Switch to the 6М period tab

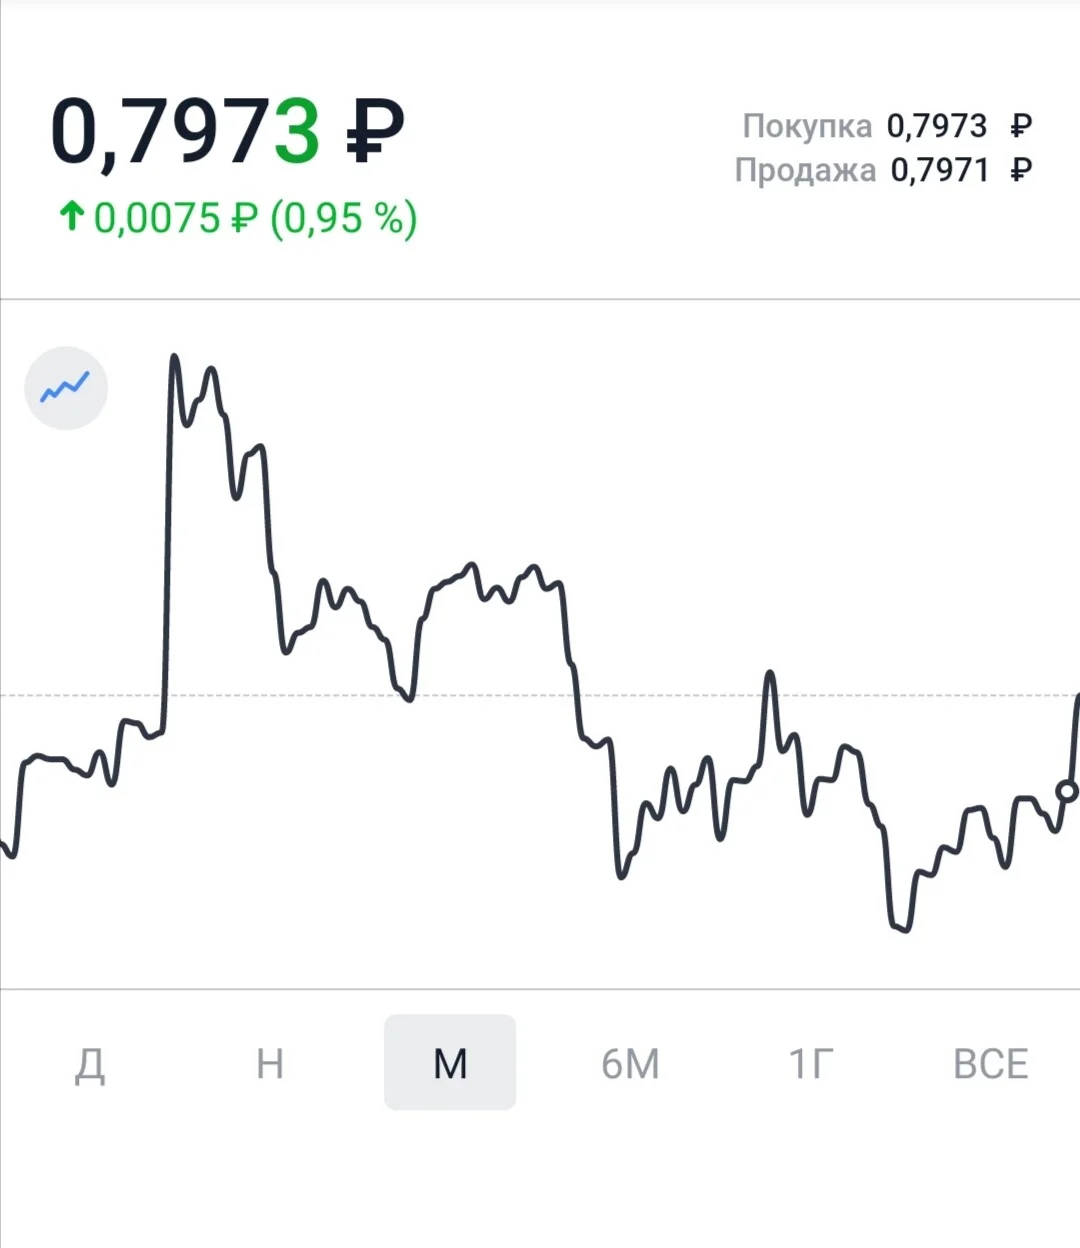631,1064
